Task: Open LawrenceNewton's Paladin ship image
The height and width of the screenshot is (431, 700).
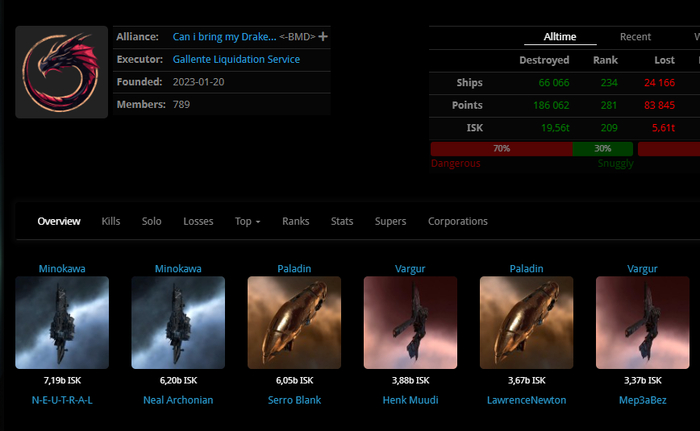Action: 526,323
